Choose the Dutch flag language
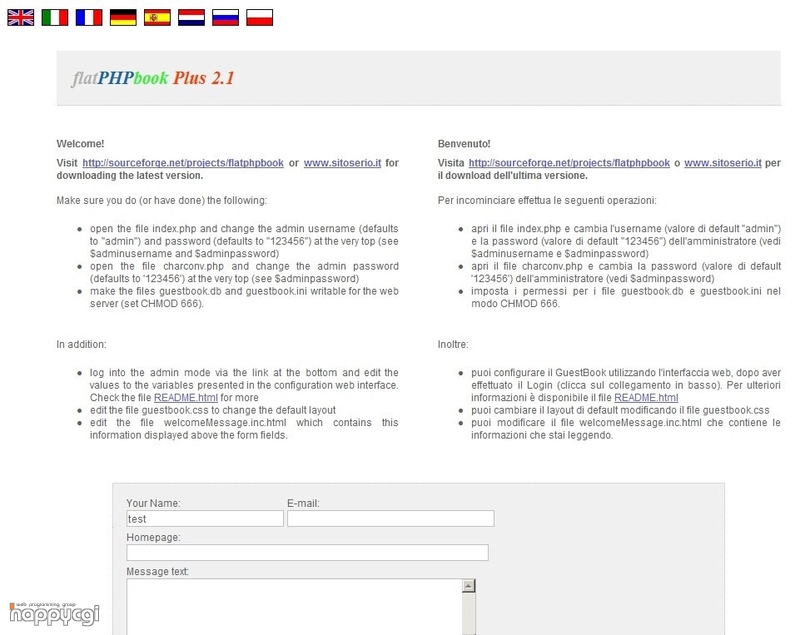800x635 pixels. (191, 17)
